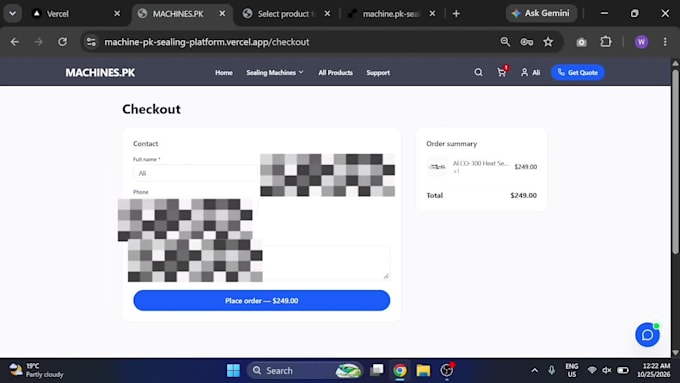Click the Get Quote button

tap(578, 72)
